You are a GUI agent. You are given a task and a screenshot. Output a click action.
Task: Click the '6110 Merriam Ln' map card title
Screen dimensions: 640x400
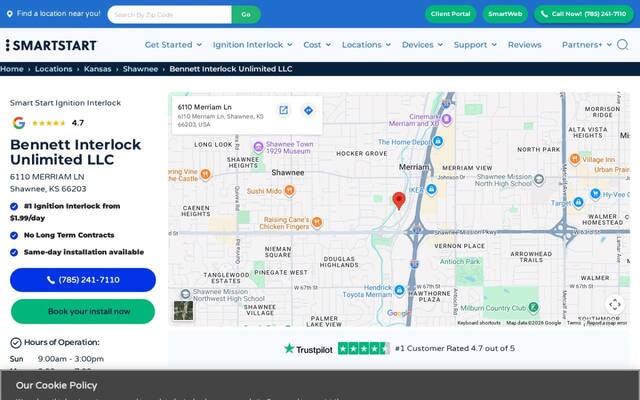204,107
